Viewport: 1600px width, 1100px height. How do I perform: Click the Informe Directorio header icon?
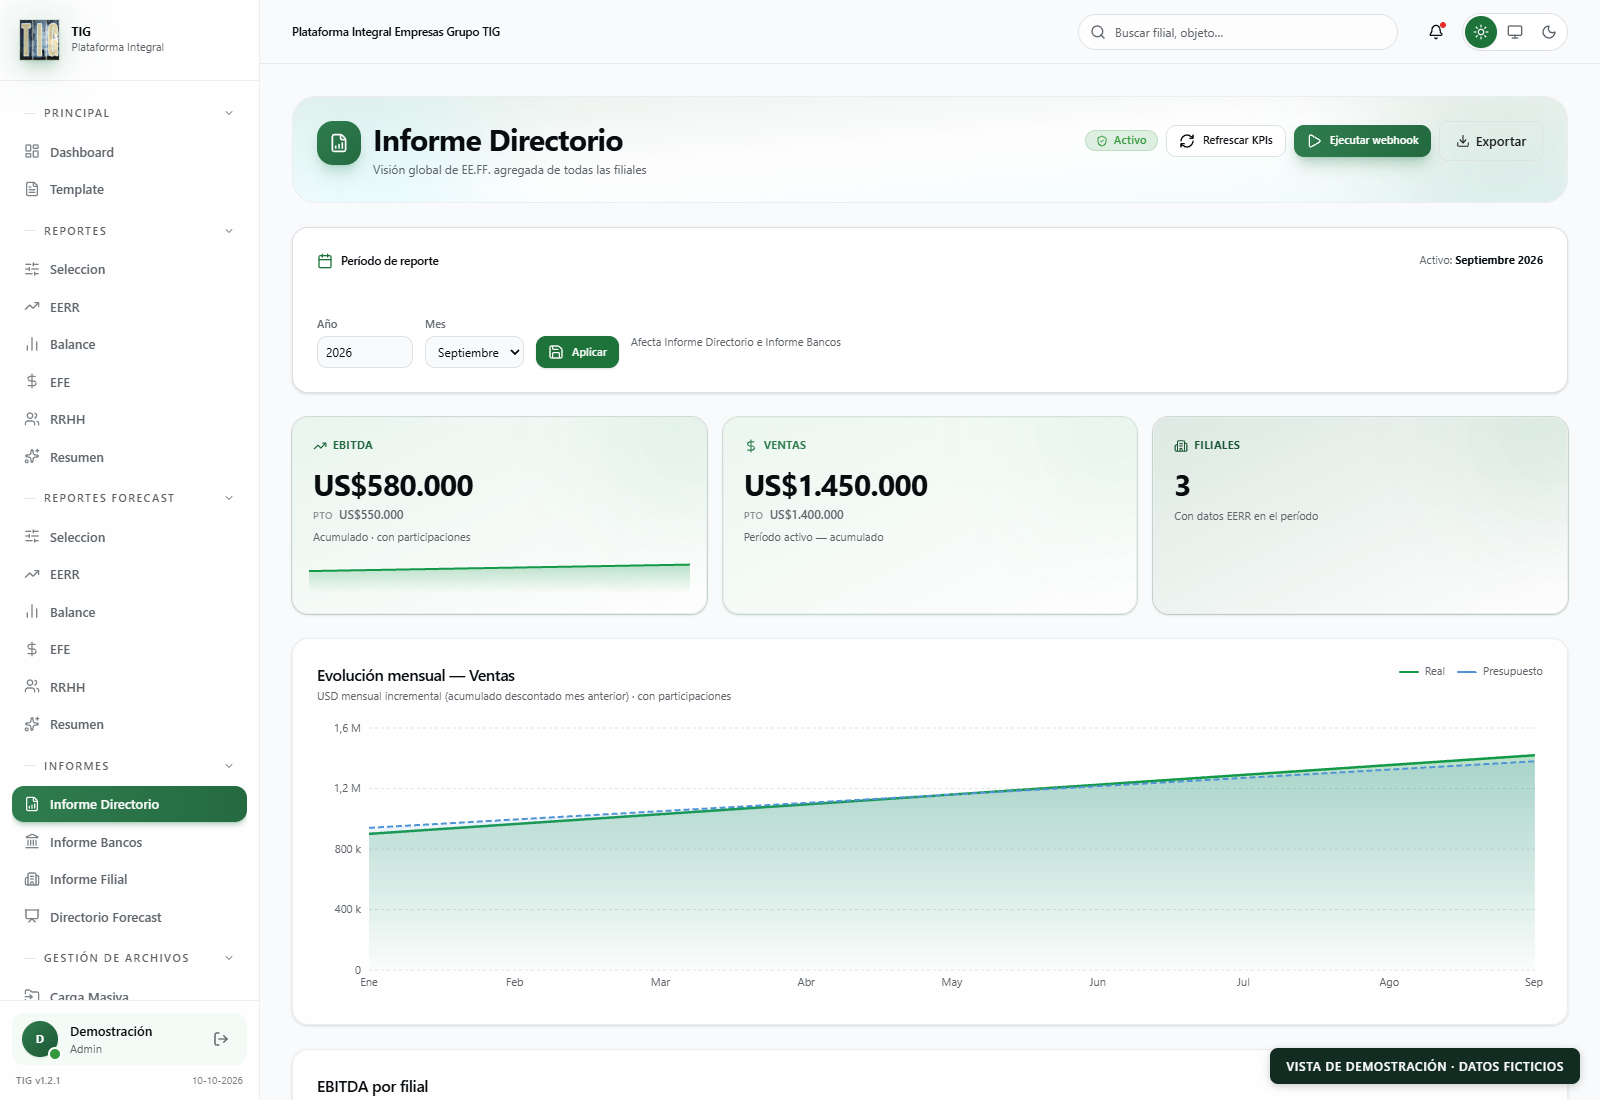[x=339, y=143]
